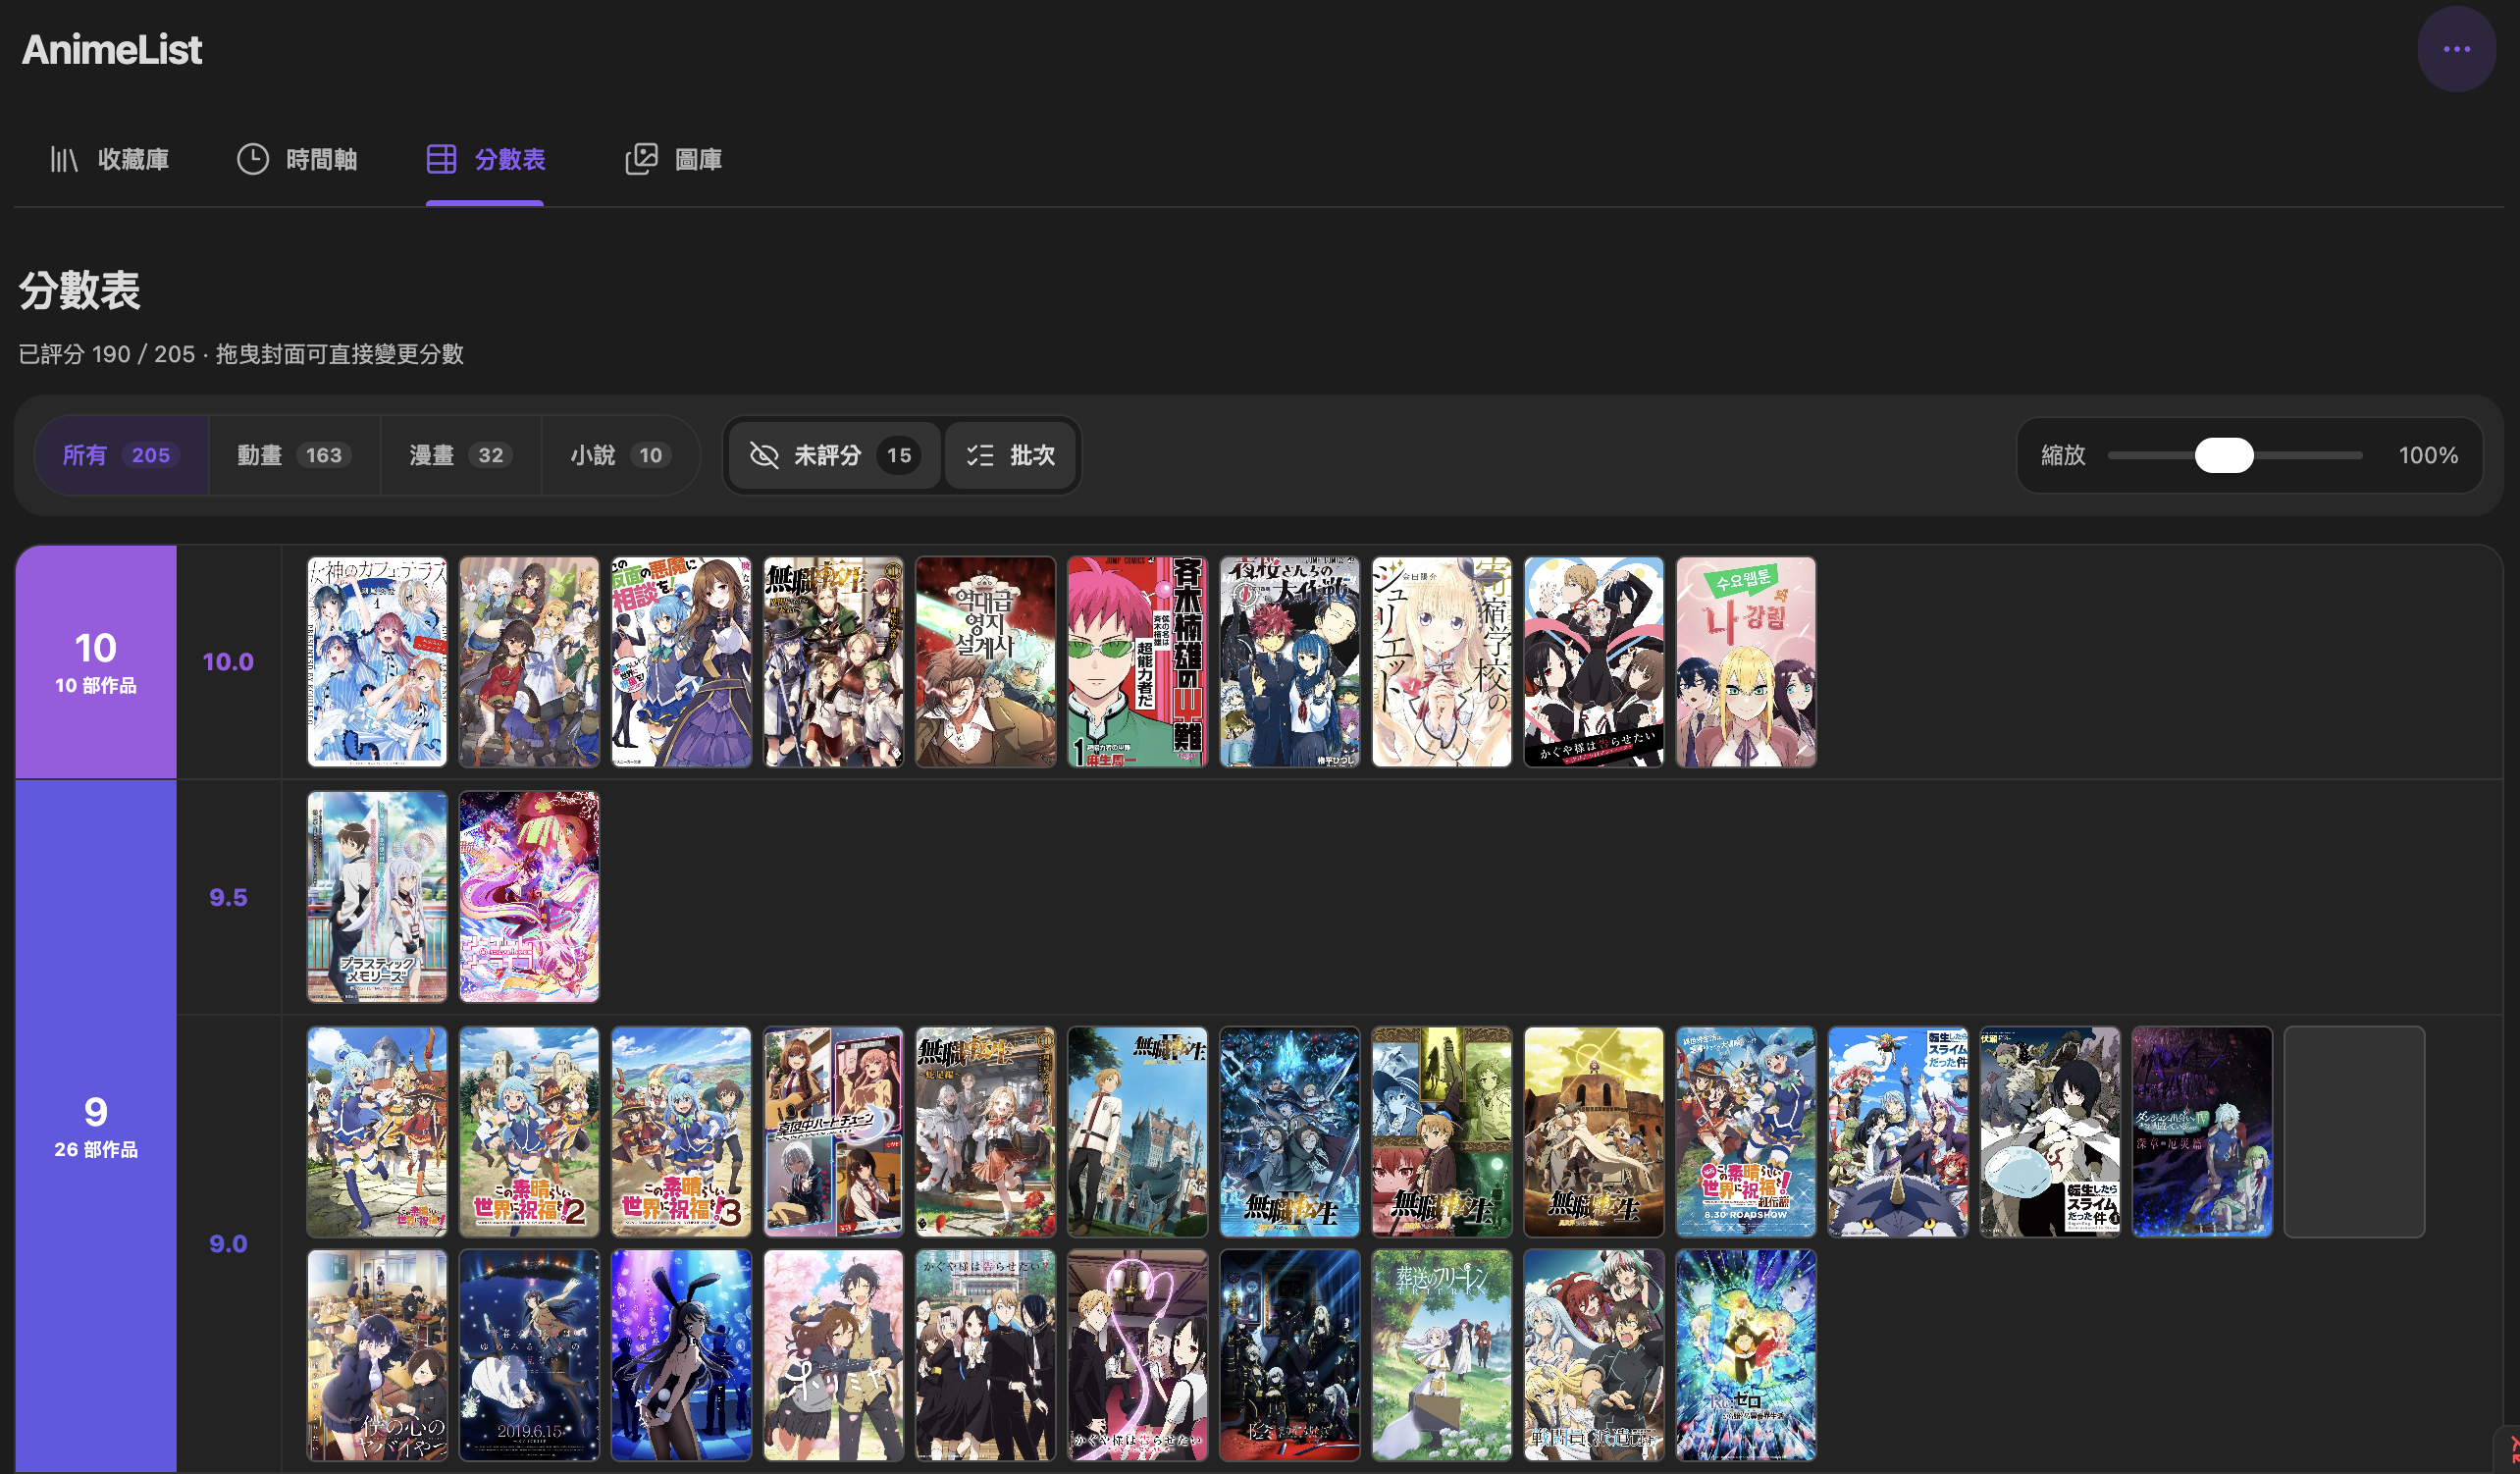Click the AnimeList logo title
Viewport: 2520px width, 1474px height.
(x=112, y=49)
